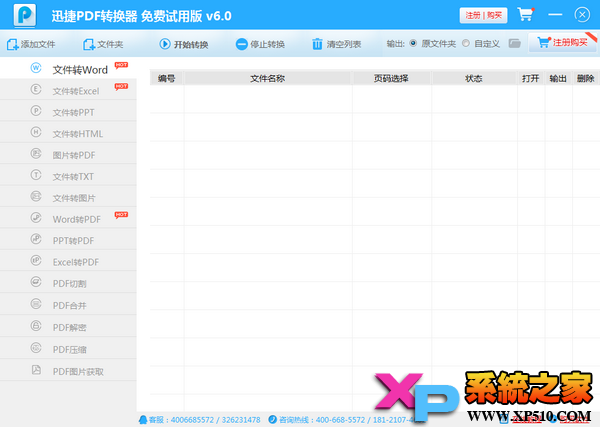The width and height of the screenshot is (600, 427).
Task: Select the Word转PDF circle icon
Action: coord(36,218)
